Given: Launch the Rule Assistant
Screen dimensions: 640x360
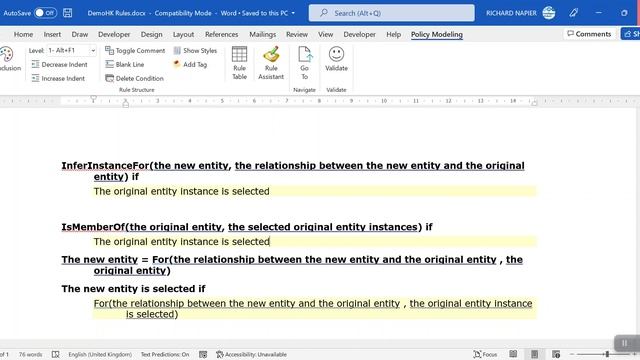Looking at the screenshot, I should pyautogui.click(x=271, y=63).
